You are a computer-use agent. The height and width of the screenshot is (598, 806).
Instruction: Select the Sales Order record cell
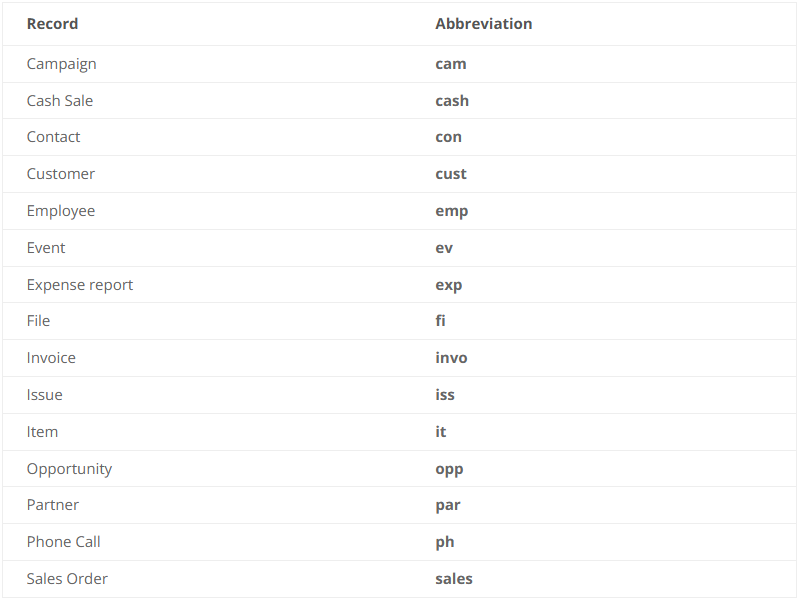click(67, 579)
